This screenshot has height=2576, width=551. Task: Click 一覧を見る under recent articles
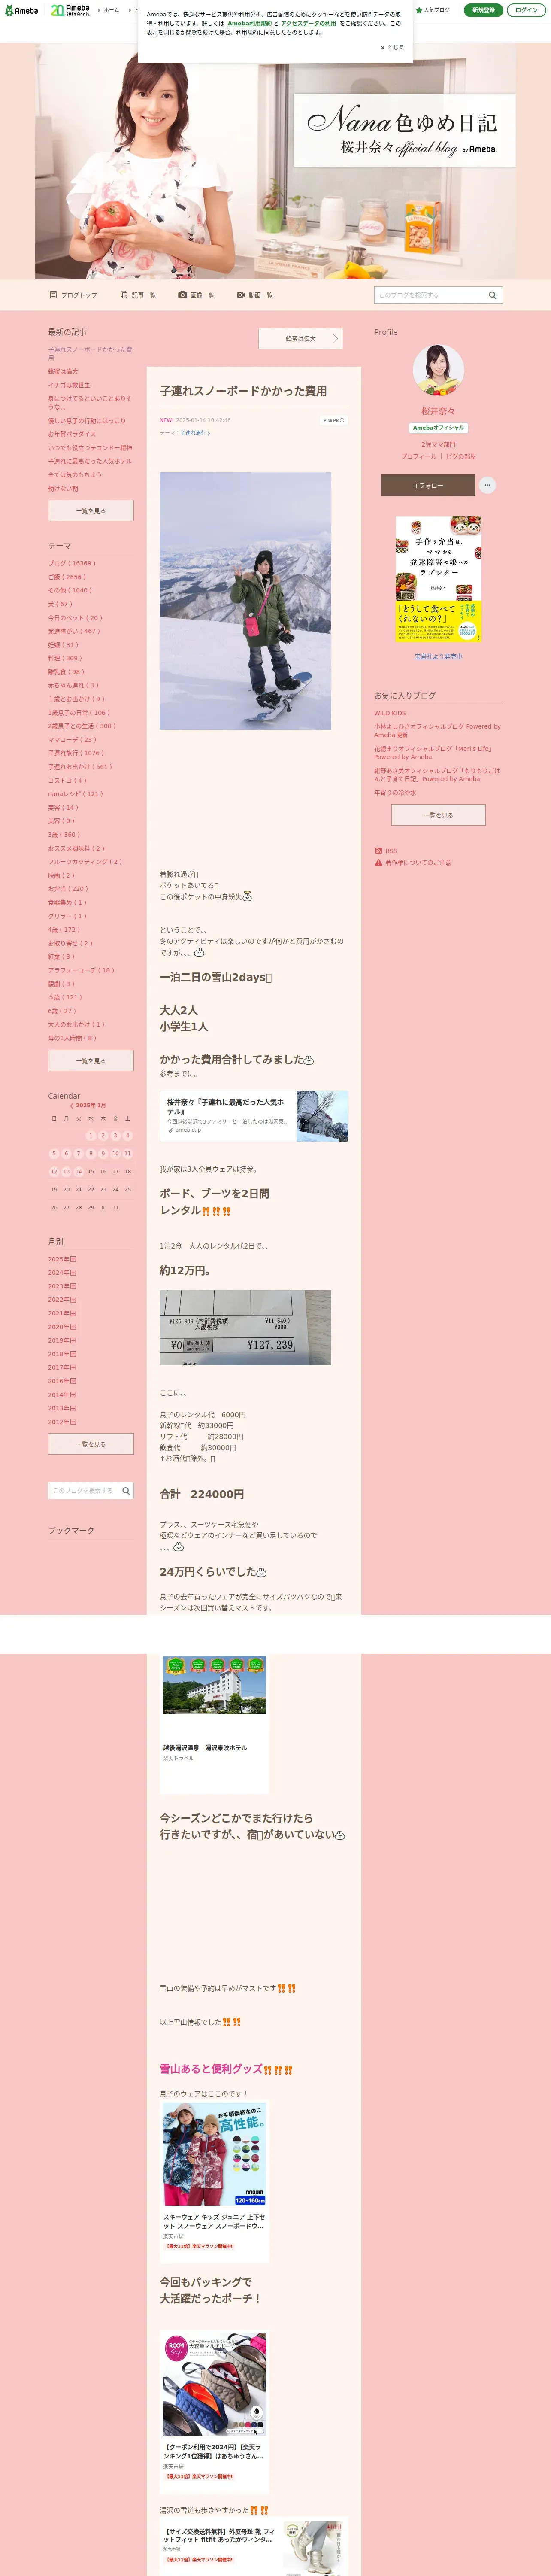[90, 511]
